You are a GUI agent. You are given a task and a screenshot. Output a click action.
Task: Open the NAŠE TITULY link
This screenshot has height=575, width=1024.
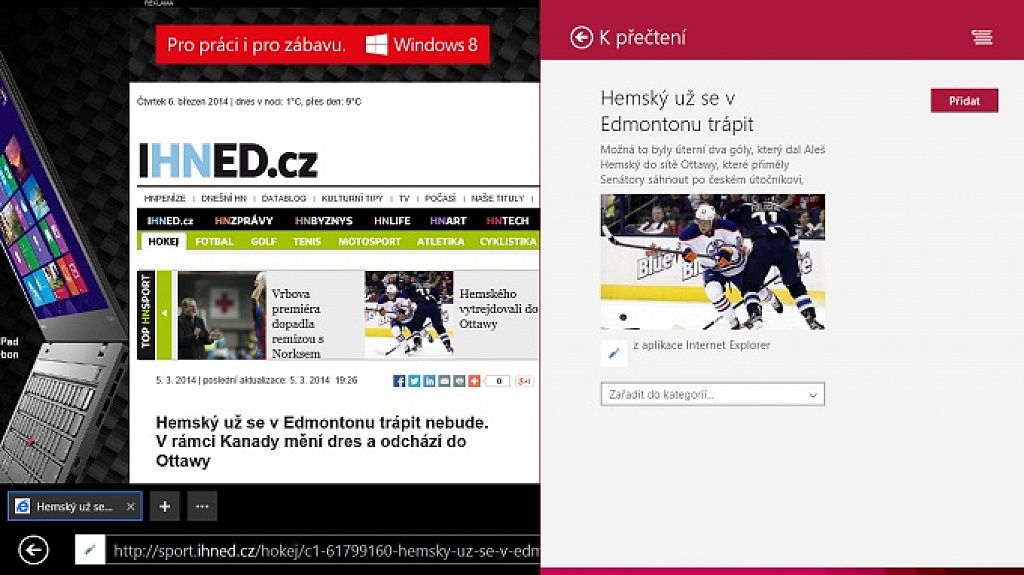pos(498,198)
